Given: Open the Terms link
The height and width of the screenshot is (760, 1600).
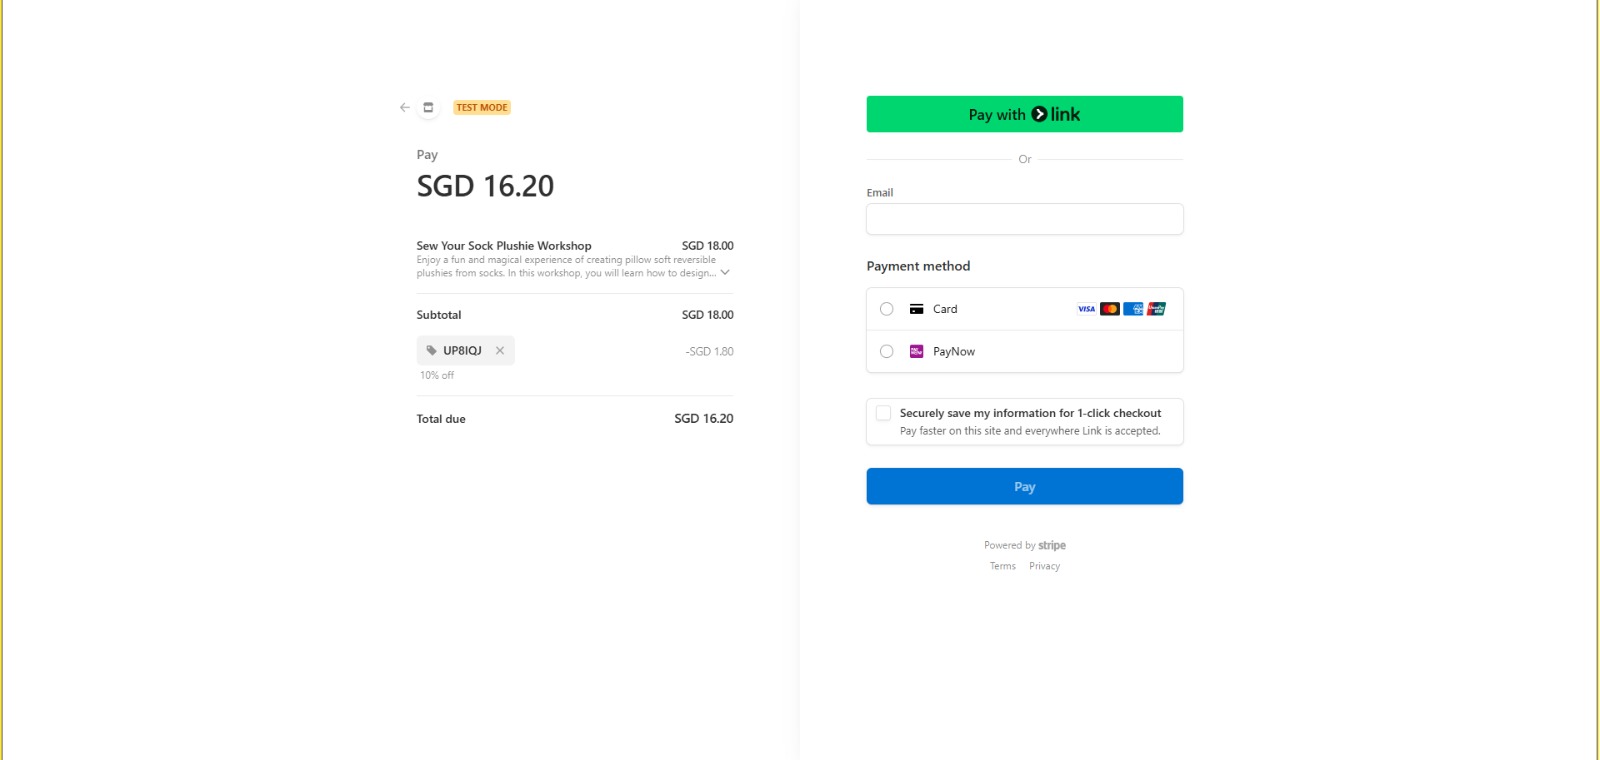Looking at the screenshot, I should 1002,566.
